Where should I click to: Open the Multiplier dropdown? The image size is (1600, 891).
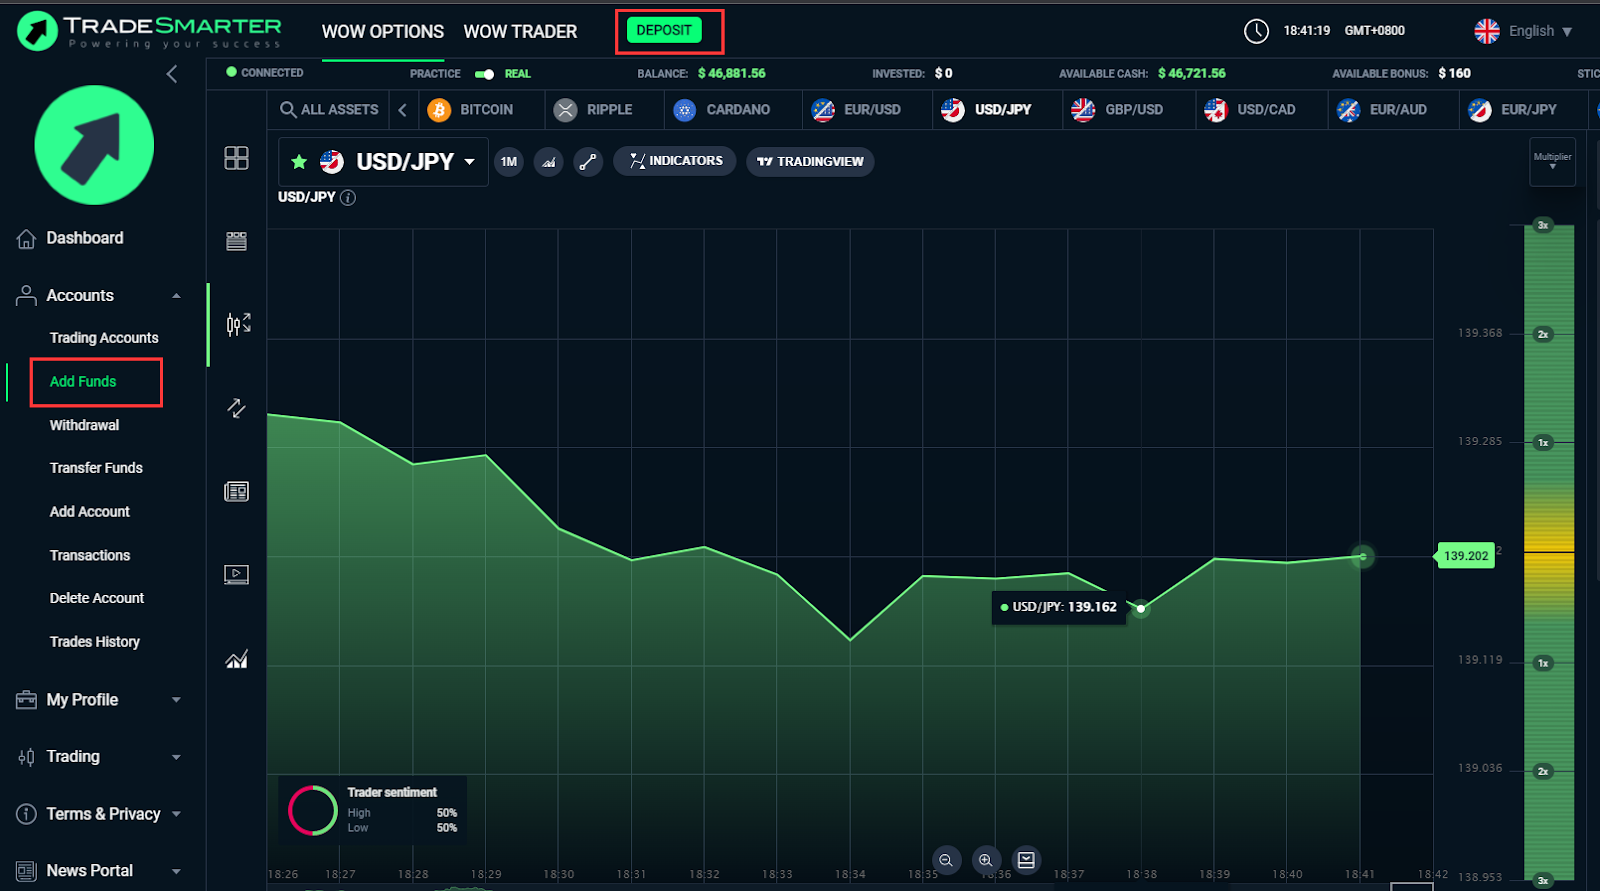(1553, 162)
